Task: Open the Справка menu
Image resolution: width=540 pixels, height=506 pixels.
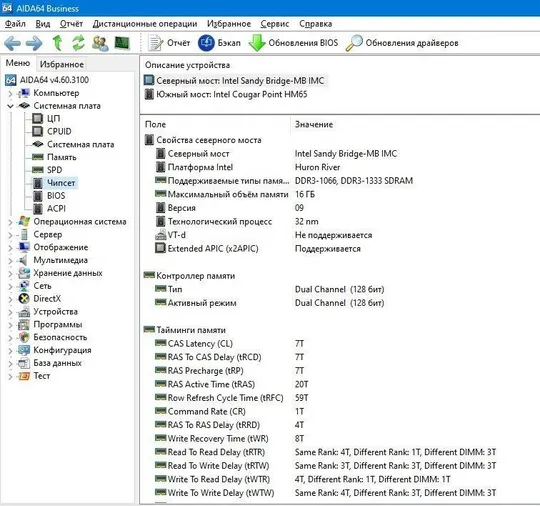Action: [315, 24]
